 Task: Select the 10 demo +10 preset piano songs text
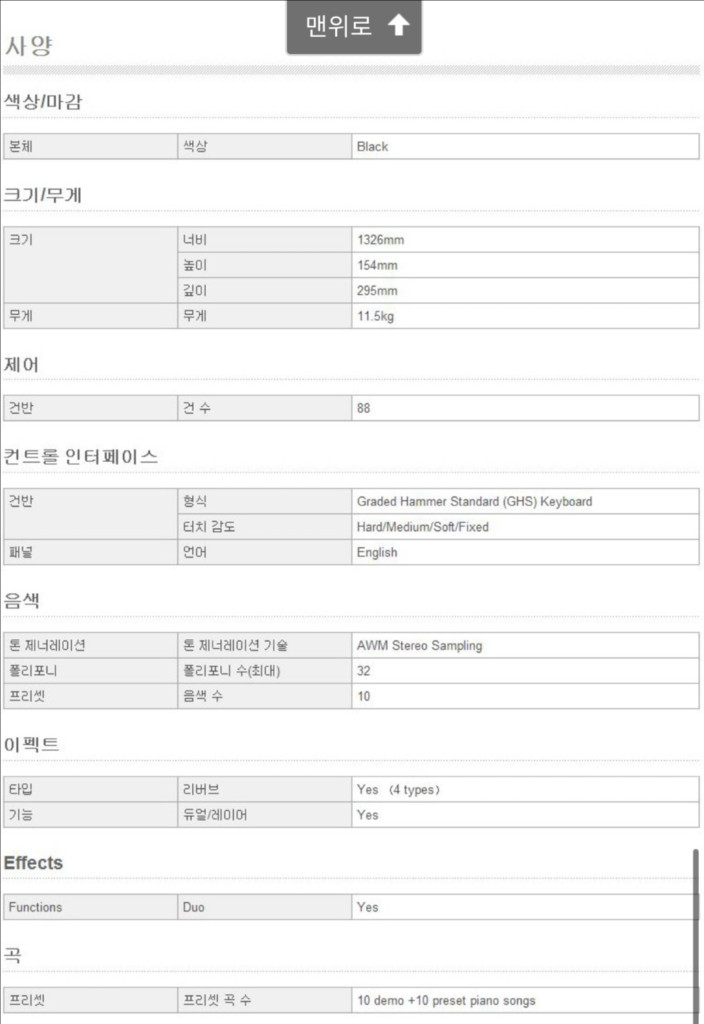(x=446, y=1000)
